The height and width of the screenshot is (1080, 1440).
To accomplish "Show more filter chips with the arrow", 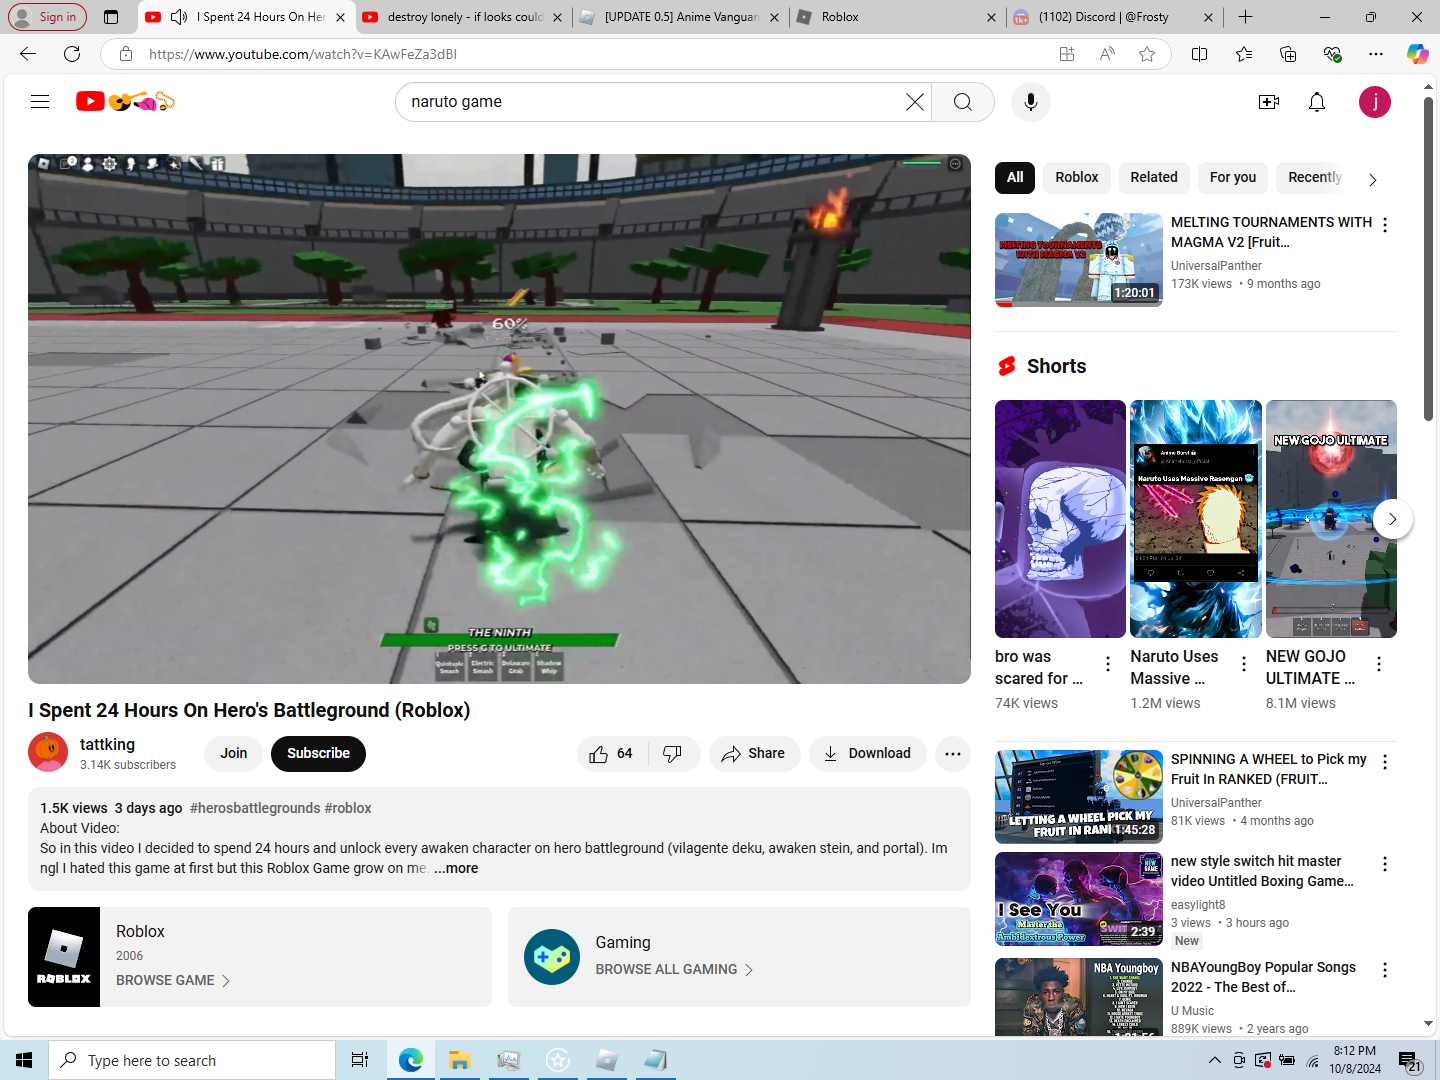I will (x=1373, y=179).
